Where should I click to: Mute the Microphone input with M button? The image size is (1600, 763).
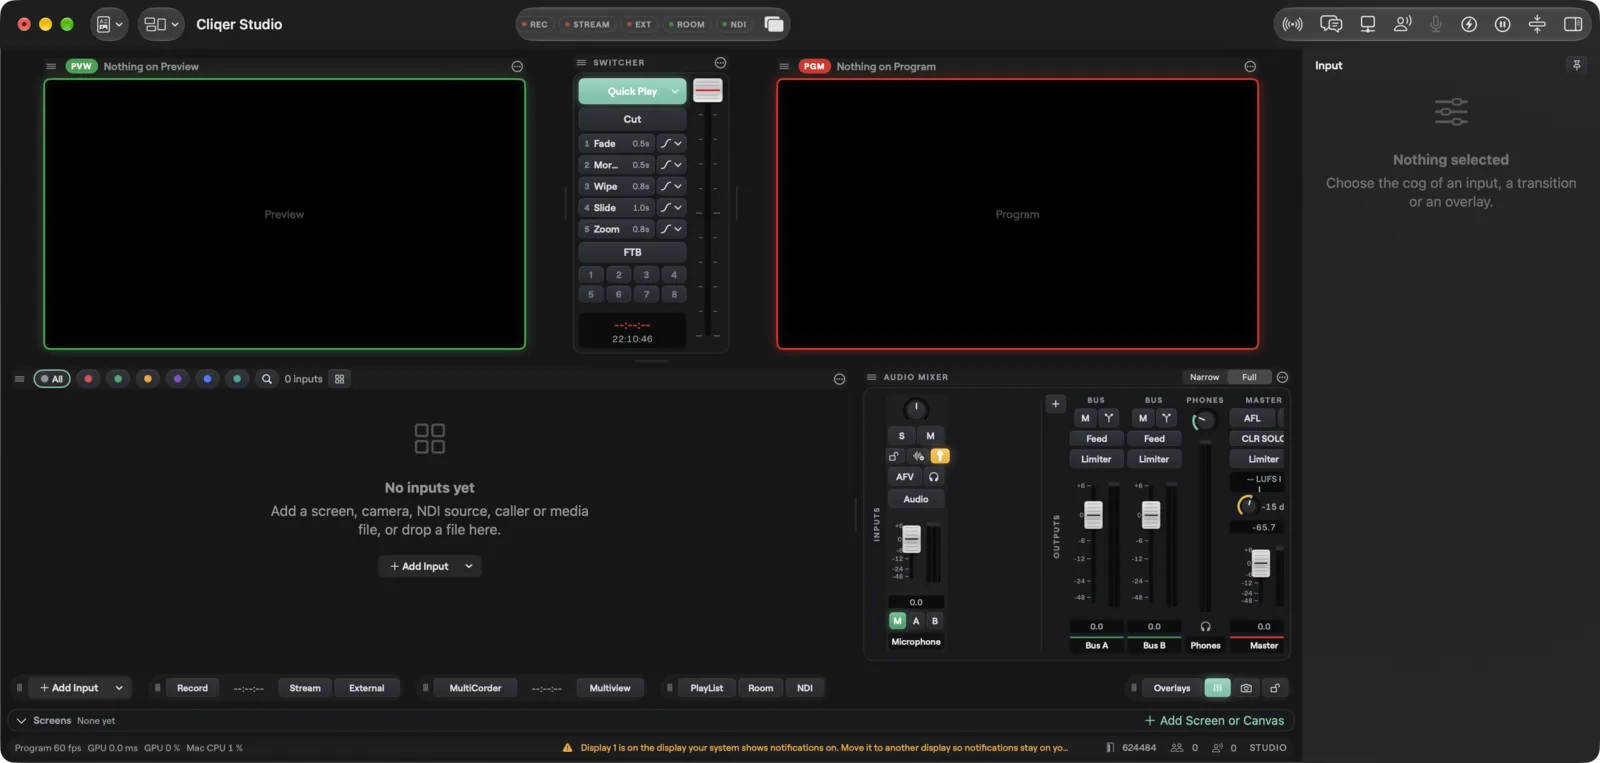(x=930, y=436)
